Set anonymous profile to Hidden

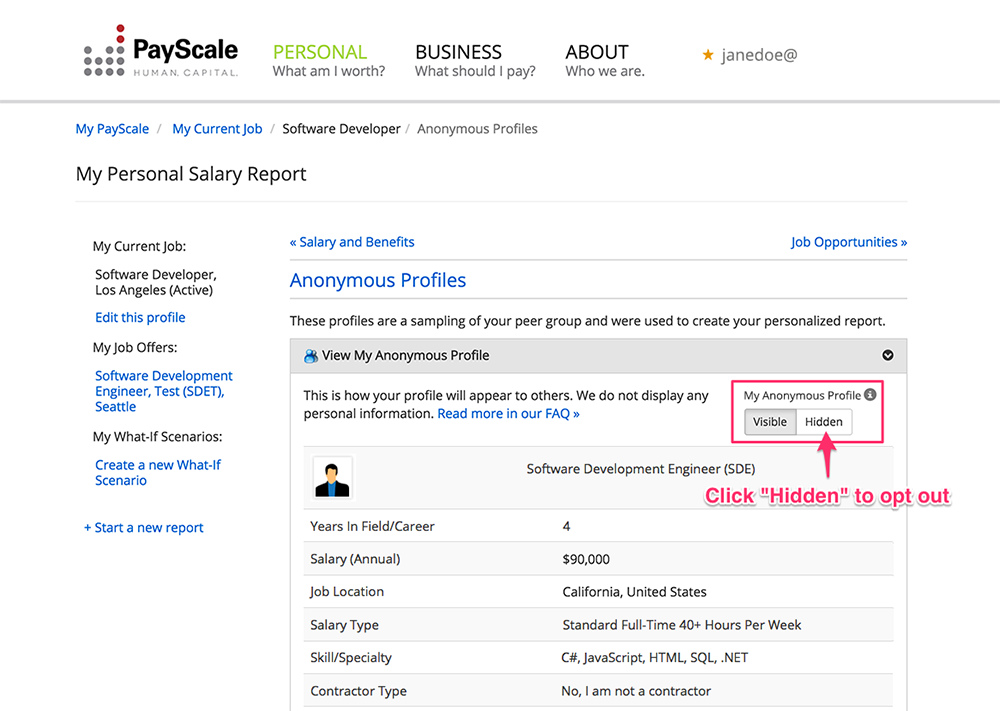click(823, 421)
